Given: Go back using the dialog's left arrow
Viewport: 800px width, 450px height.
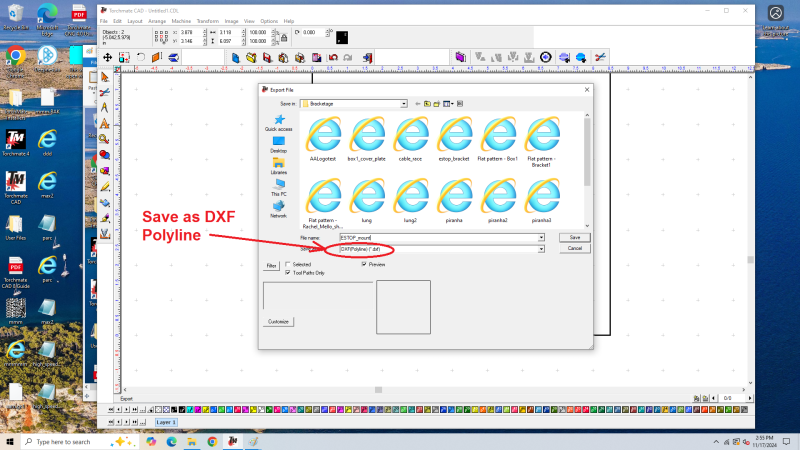Looking at the screenshot, I should tap(418, 104).
